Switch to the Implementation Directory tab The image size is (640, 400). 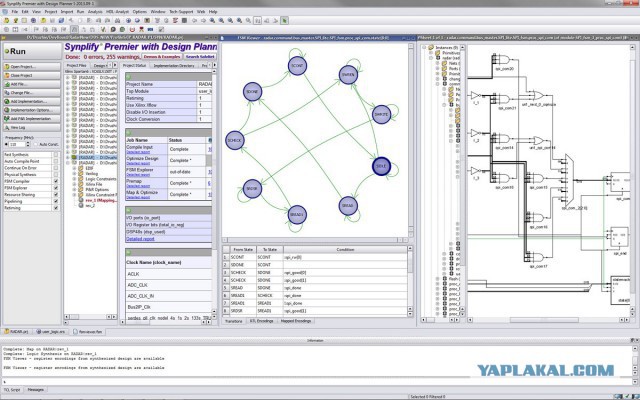pos(174,65)
